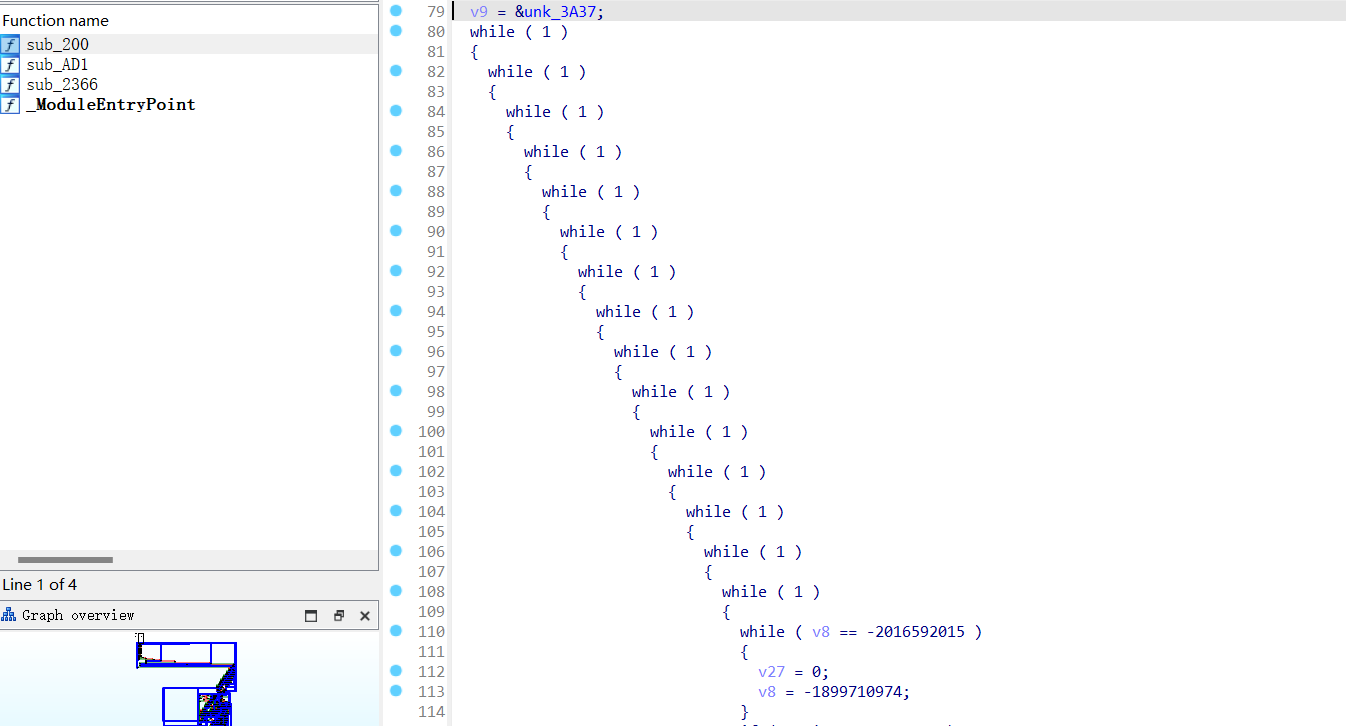Click the function icon beside sub_200

click(x=10, y=44)
